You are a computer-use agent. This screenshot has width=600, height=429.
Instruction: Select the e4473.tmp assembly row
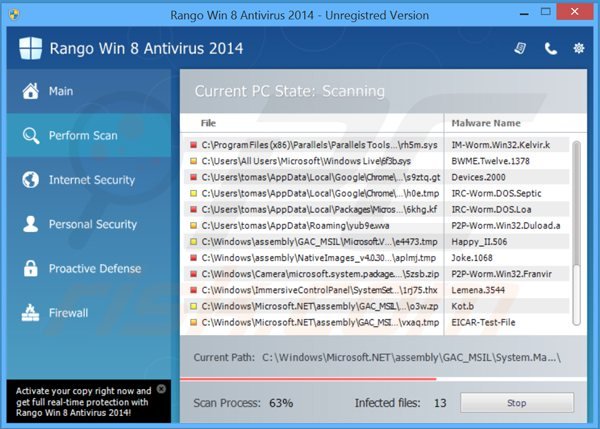(377, 241)
